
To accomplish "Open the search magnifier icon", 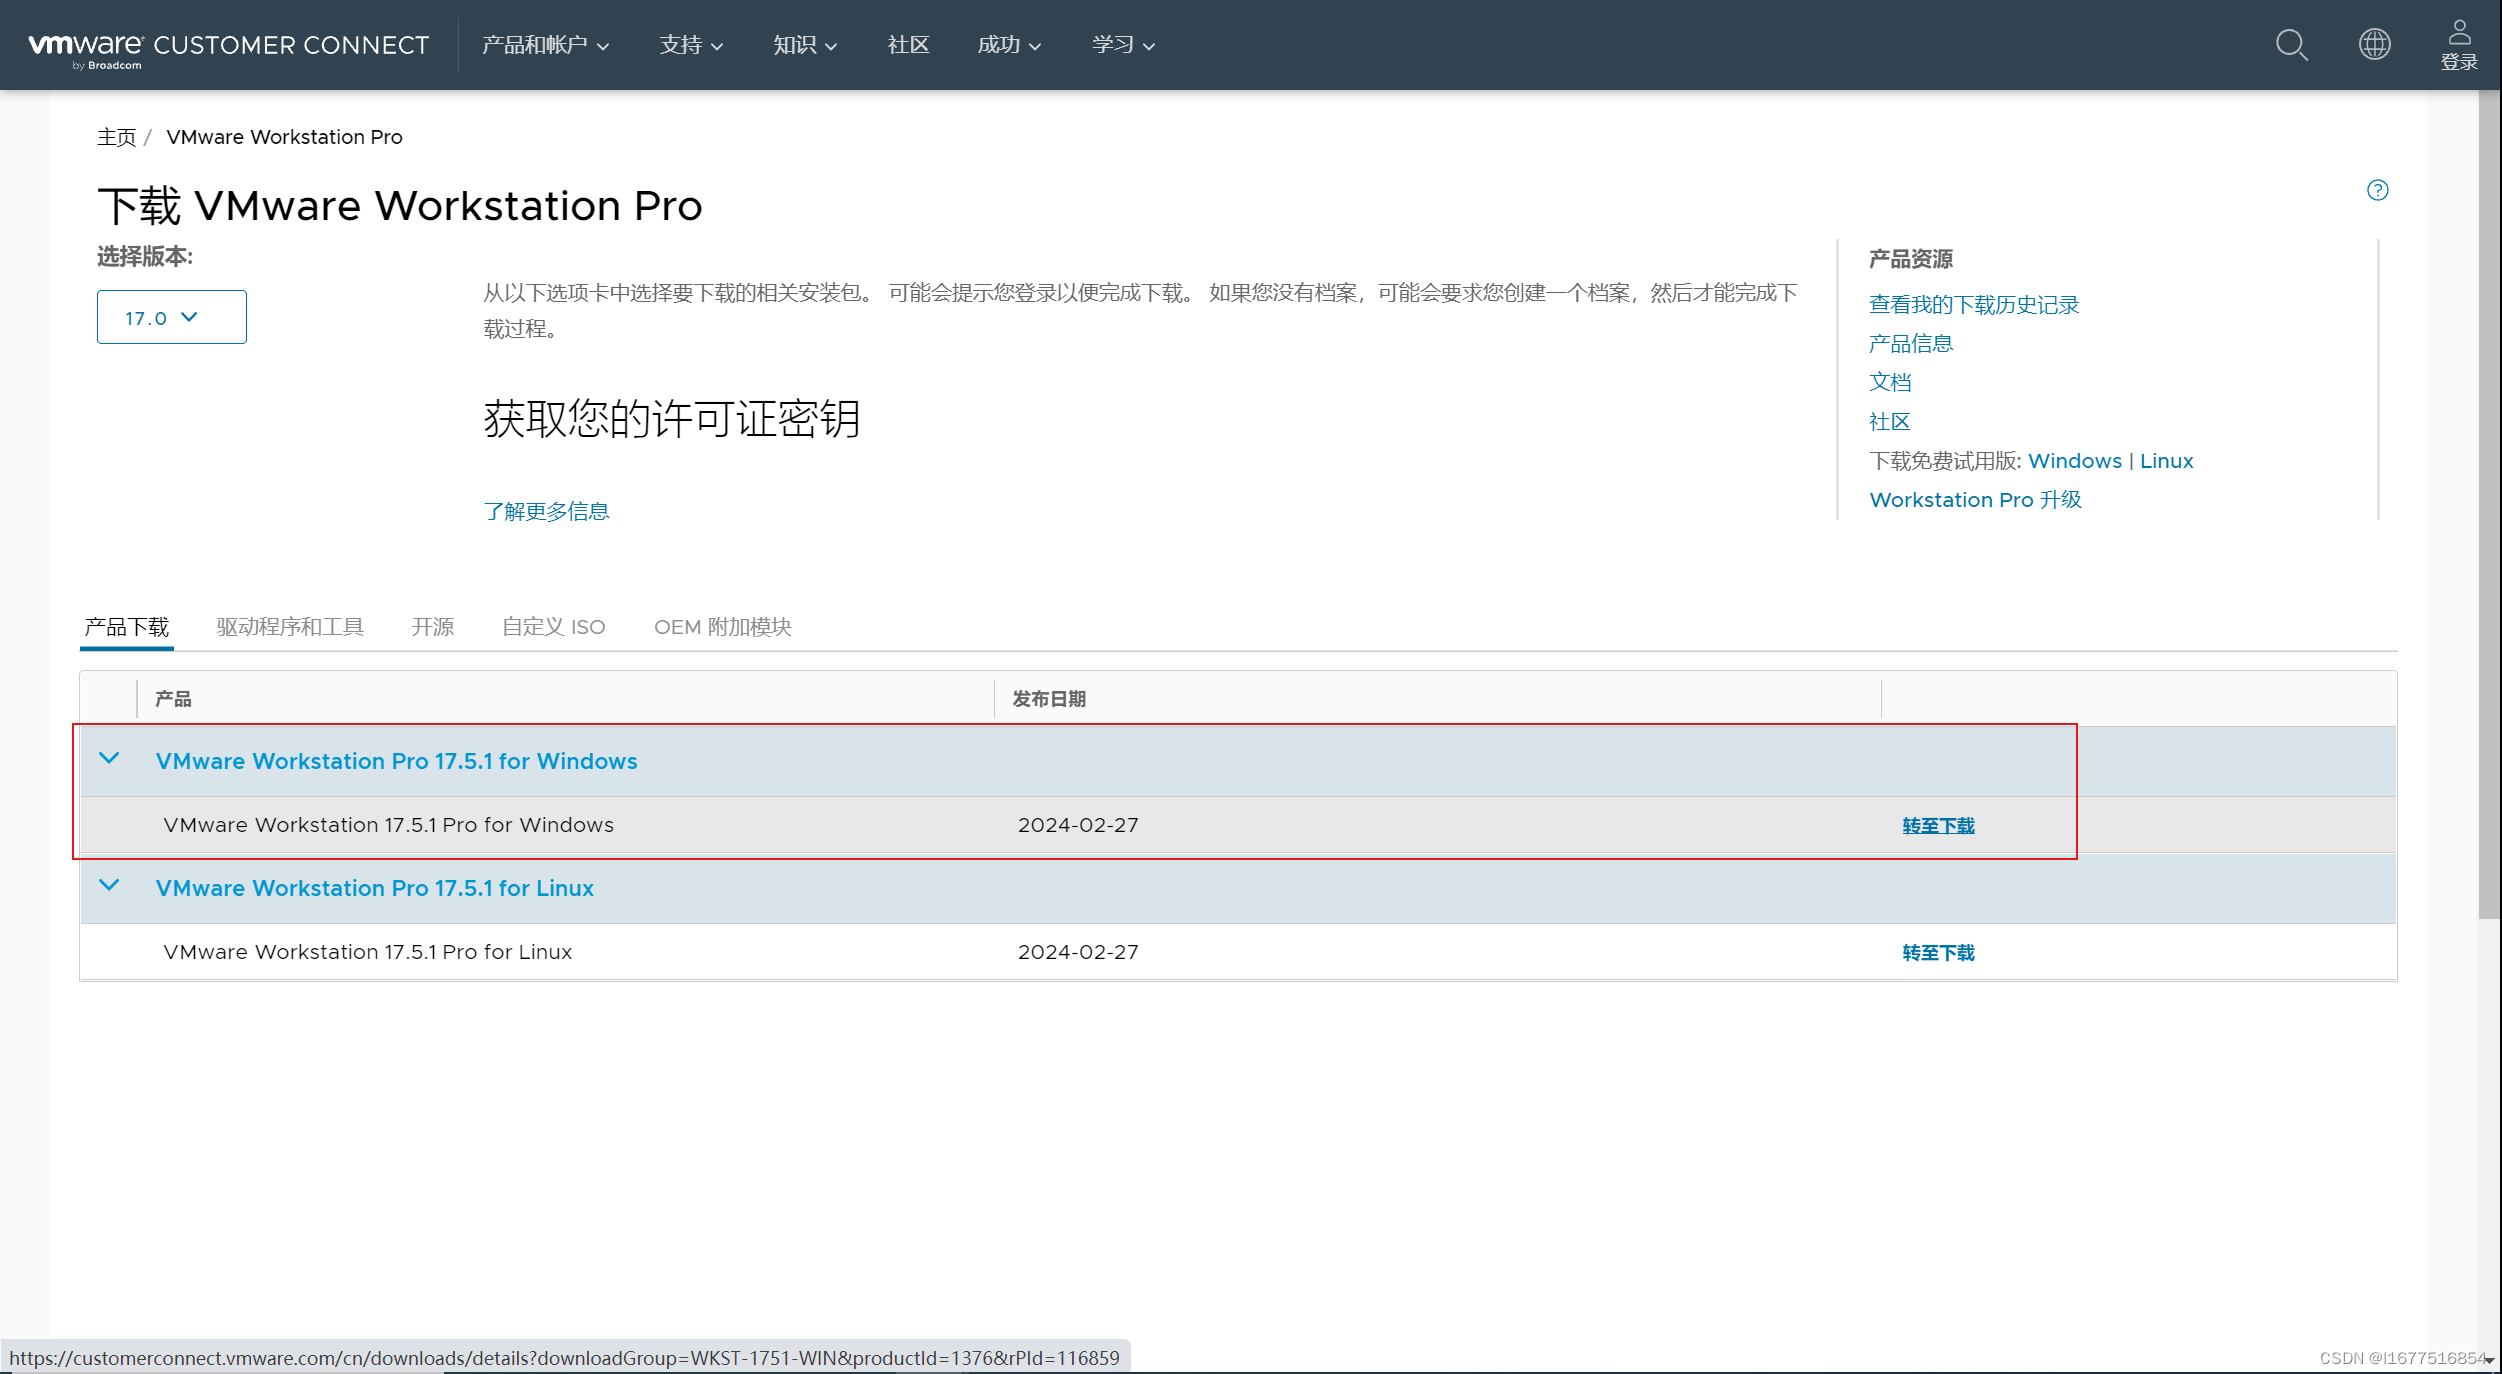I will click(x=2291, y=45).
